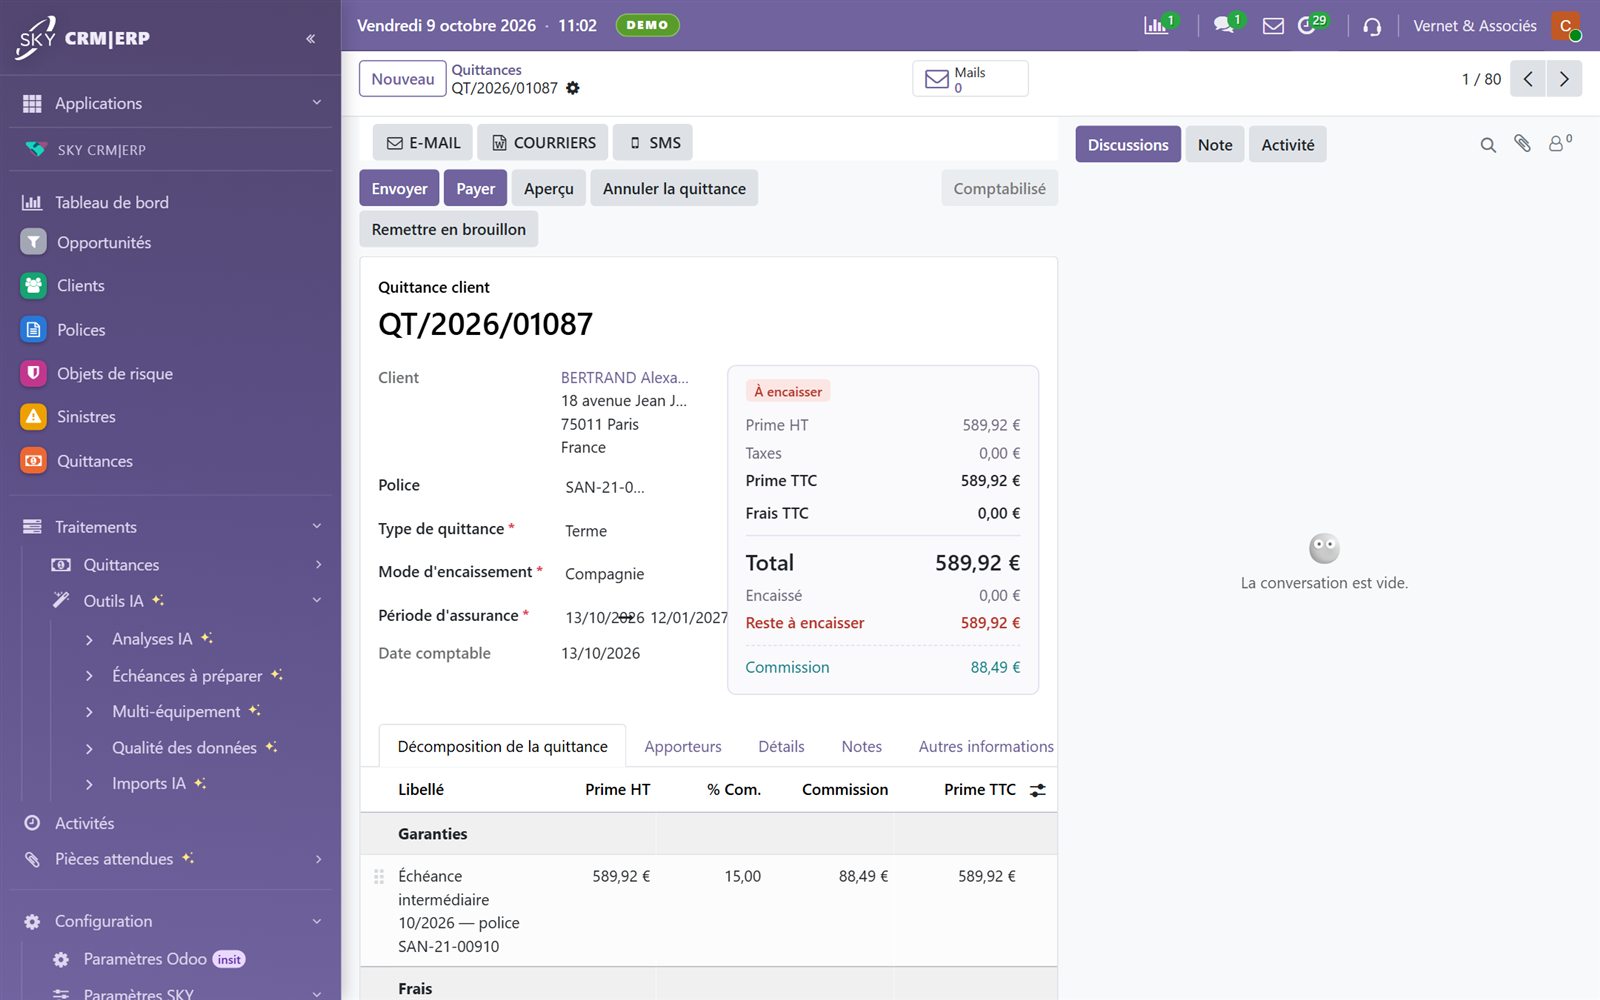Switch to the Détails tab
The width and height of the screenshot is (1600, 1000).
point(781,747)
